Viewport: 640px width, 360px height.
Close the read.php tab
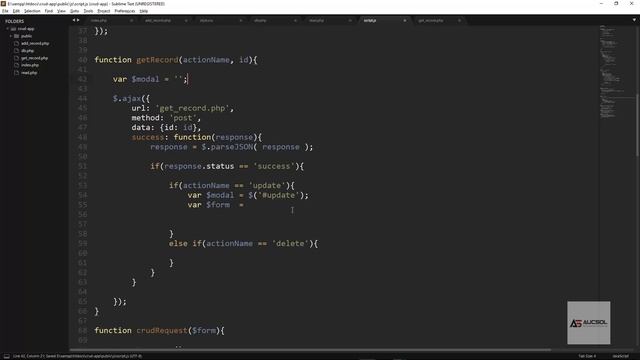(350, 20)
